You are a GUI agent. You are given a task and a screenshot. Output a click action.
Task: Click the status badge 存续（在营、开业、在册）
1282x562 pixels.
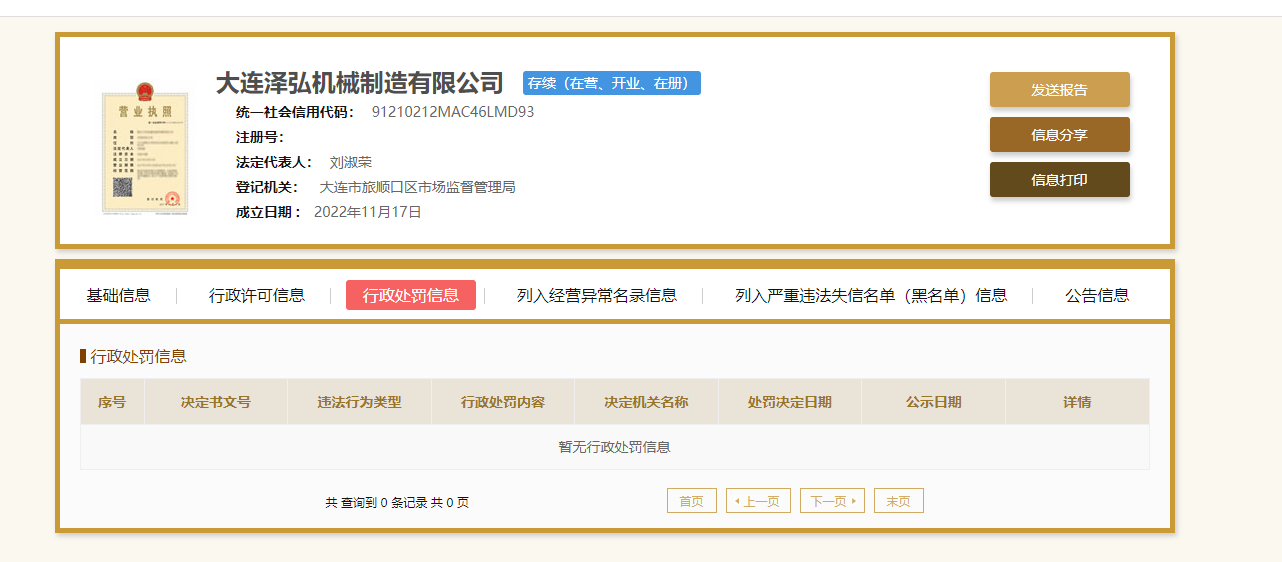[612, 83]
